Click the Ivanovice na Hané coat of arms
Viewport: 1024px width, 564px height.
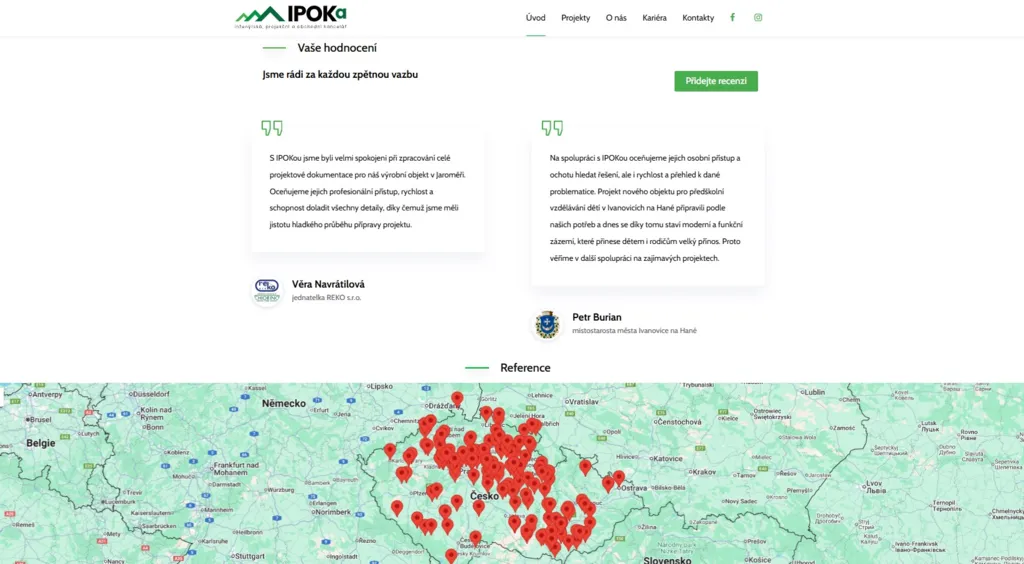[547, 324]
